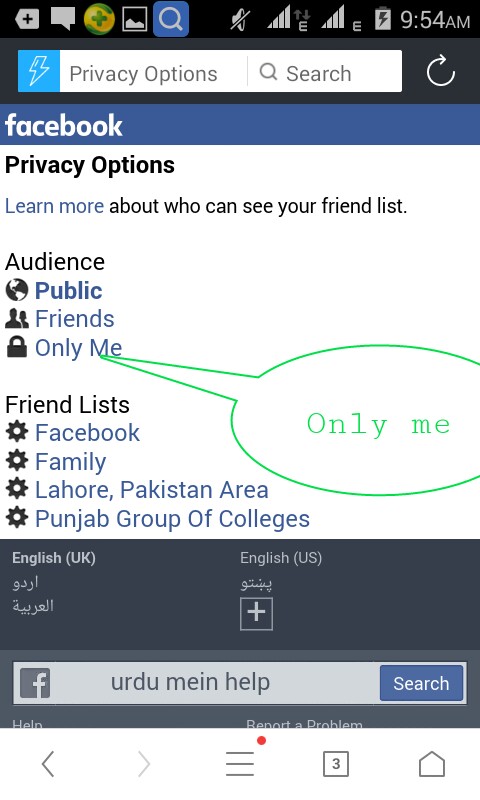Reload page with the refresh icon
The height and width of the screenshot is (800, 480).
click(440, 71)
